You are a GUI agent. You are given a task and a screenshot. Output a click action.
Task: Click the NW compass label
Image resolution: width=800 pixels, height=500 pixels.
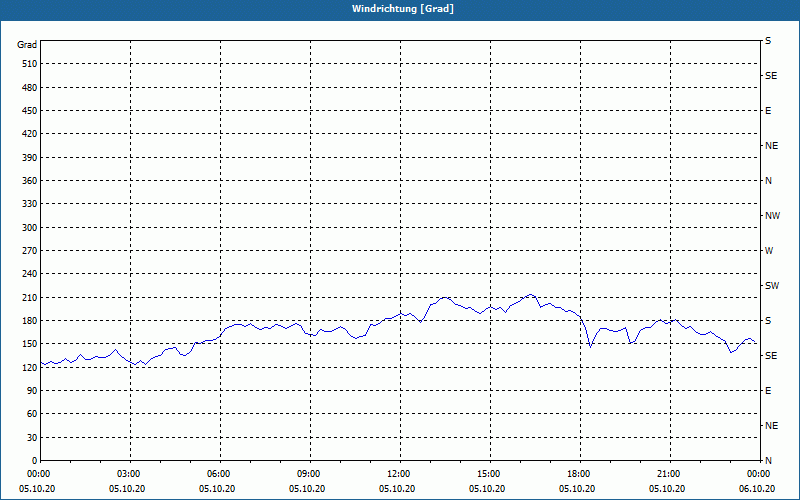coord(772,216)
